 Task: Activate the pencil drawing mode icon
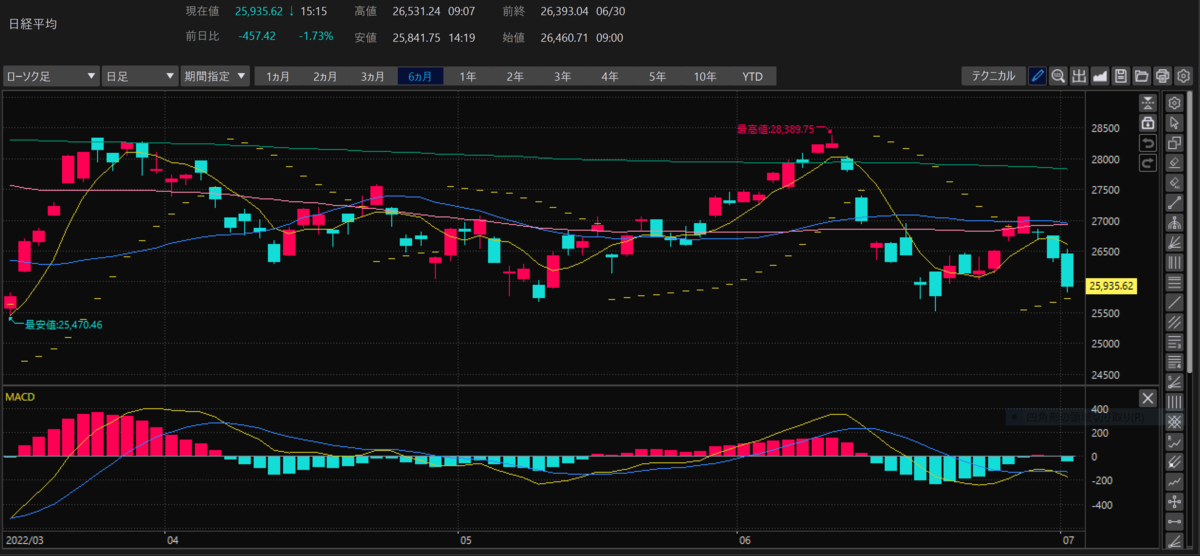click(1037, 76)
